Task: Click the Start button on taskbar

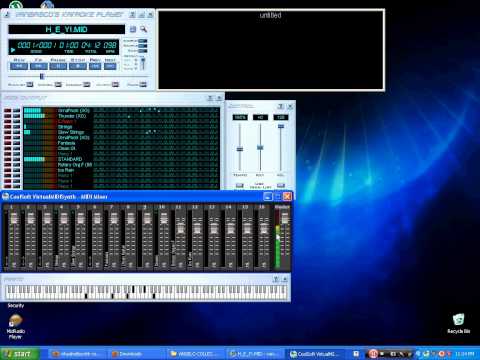Action: coord(20,354)
